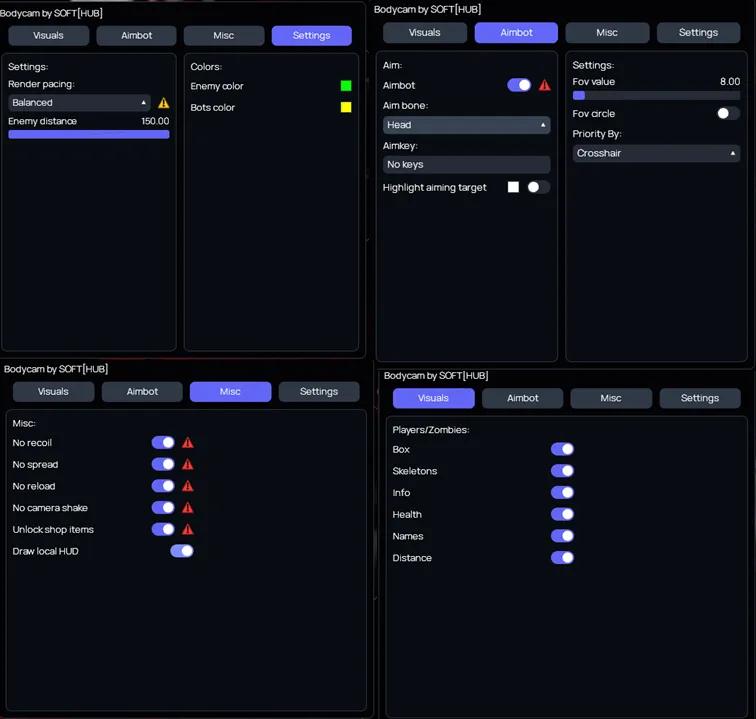Click the Fov value slider bar

pos(656,95)
